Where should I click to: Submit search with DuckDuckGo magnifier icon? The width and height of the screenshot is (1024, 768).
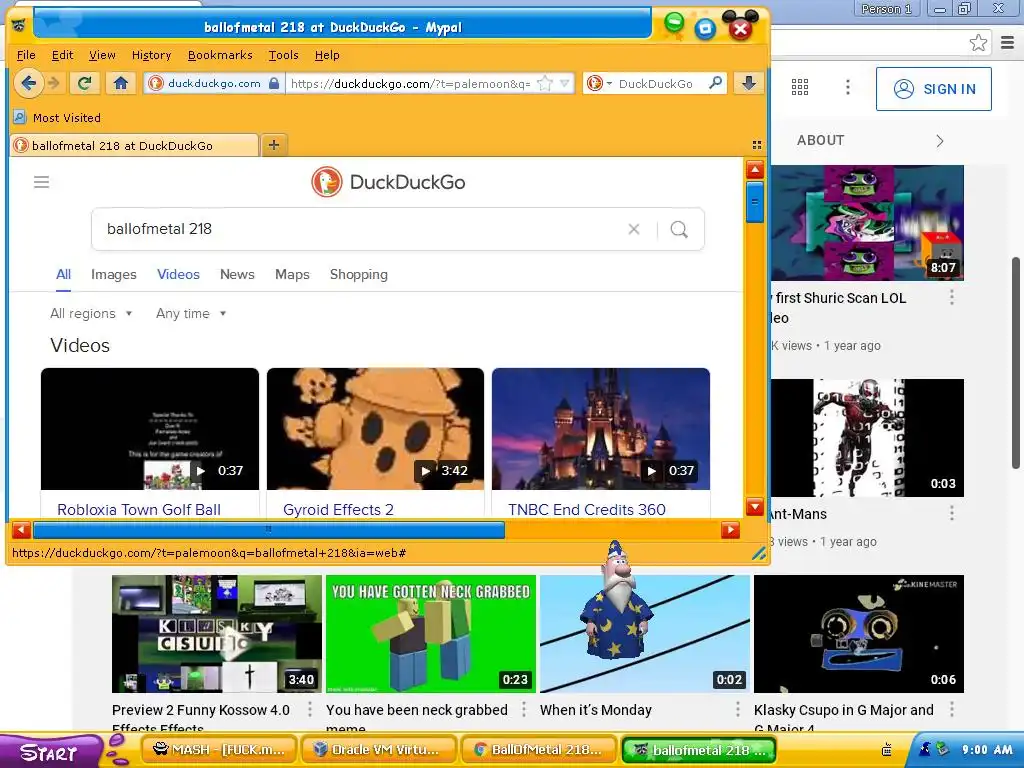pos(679,229)
